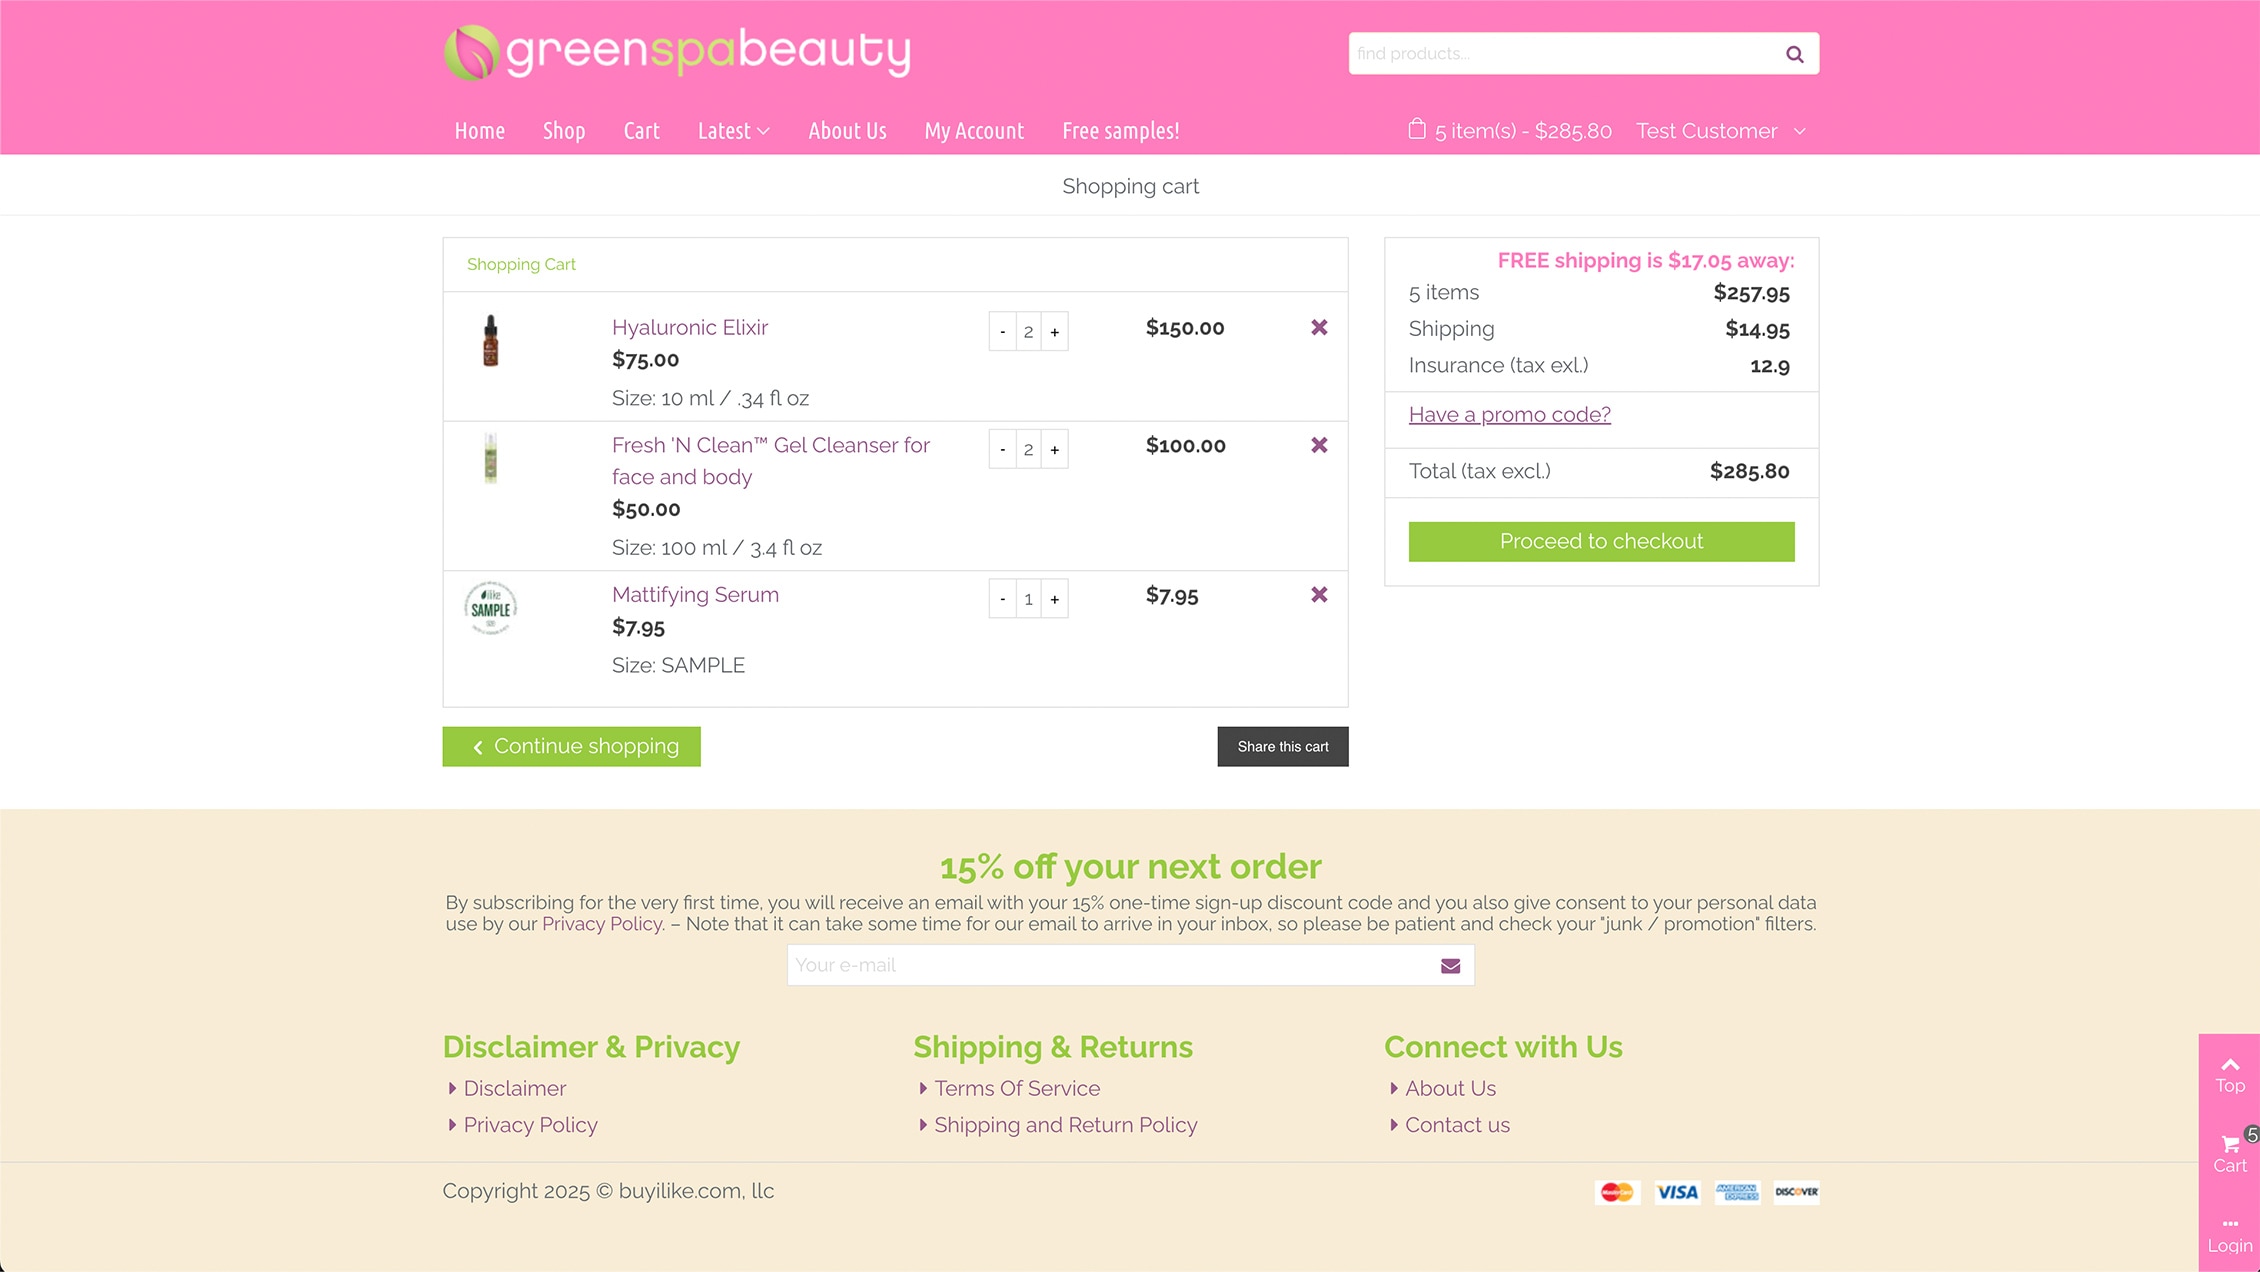The height and width of the screenshot is (1272, 2260).
Task: Open the header cart summary 5 item(s)
Action: (1510, 131)
